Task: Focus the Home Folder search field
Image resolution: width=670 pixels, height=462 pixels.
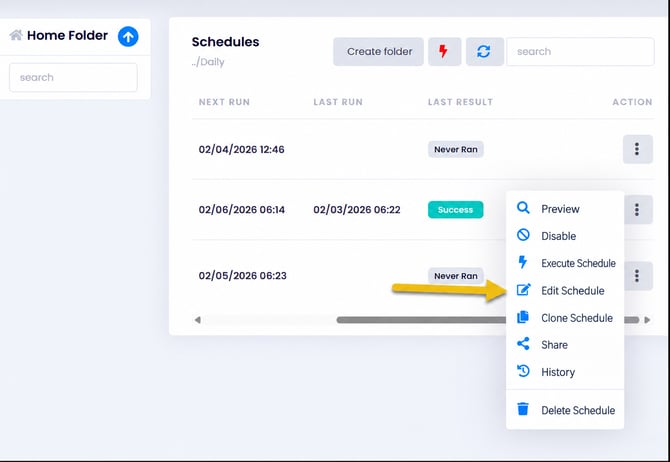Action: 73,77
